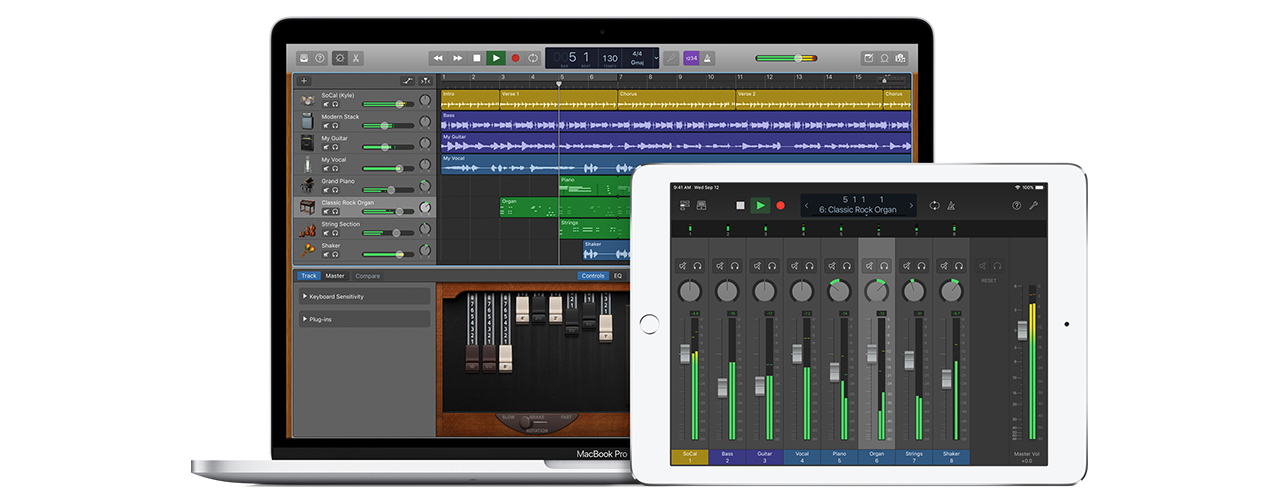Image resolution: width=1280 pixels, height=500 pixels.
Task: Open the Library in GarageBand toolbar
Action: coord(303,58)
